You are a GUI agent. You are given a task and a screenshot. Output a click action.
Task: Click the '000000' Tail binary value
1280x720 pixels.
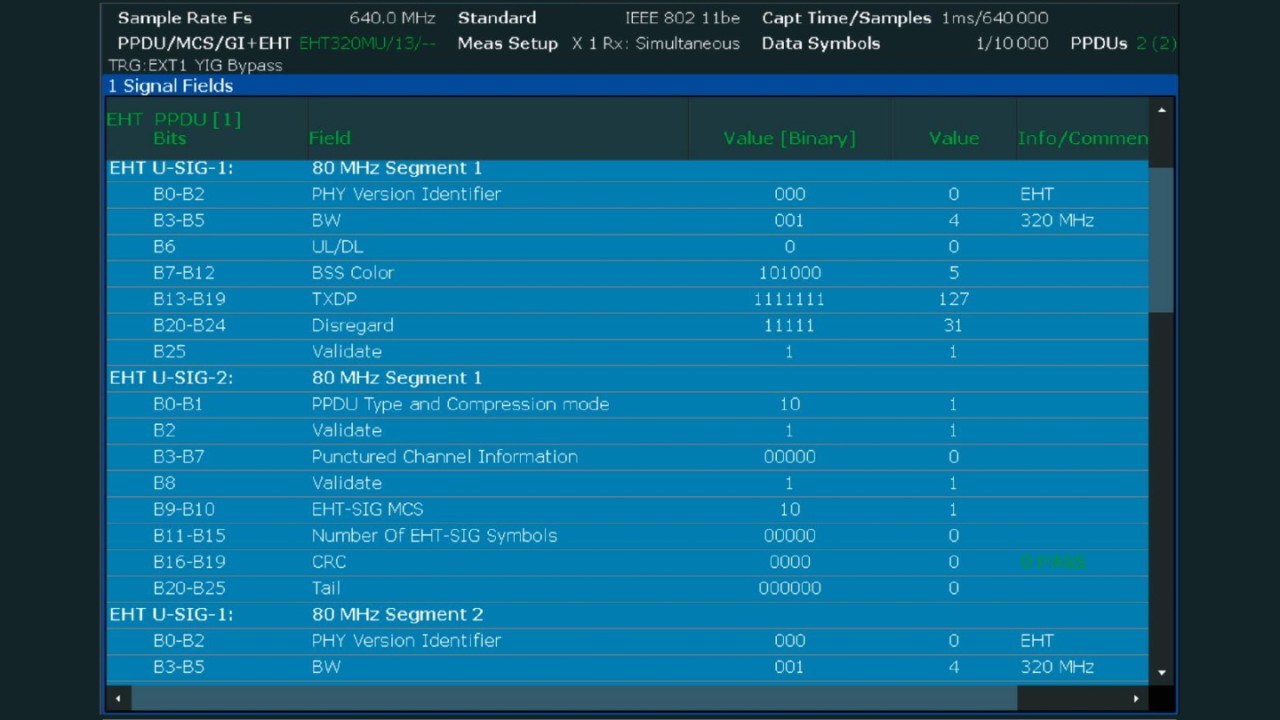(789, 588)
